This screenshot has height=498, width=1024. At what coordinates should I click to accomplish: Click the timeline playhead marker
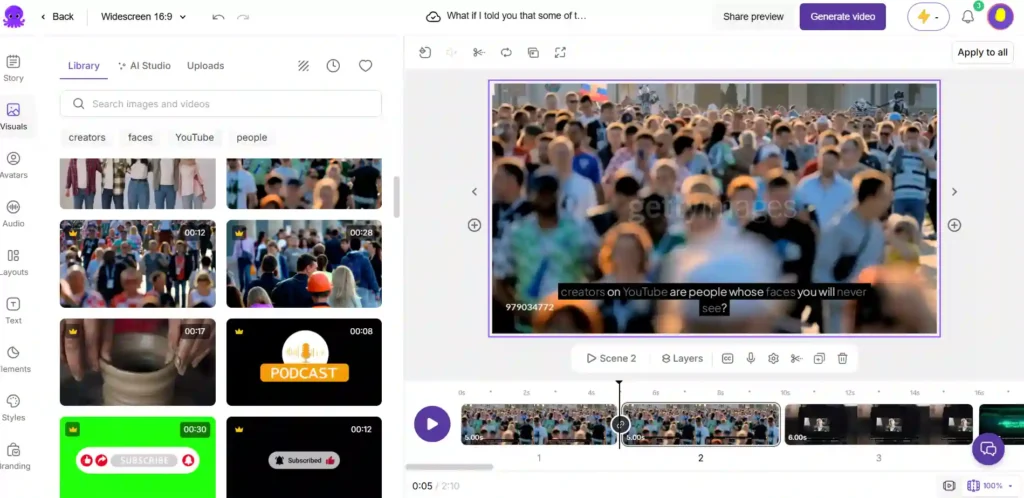[x=619, y=384]
